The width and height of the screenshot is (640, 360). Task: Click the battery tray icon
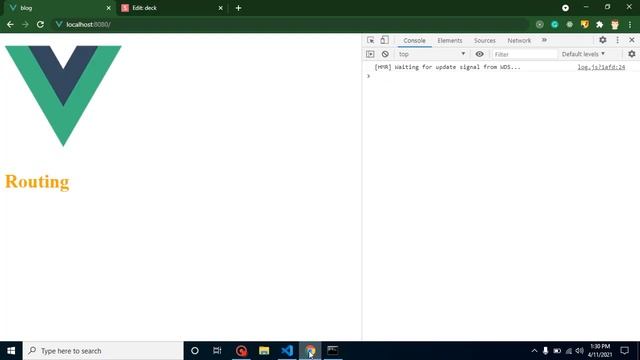pos(557,351)
